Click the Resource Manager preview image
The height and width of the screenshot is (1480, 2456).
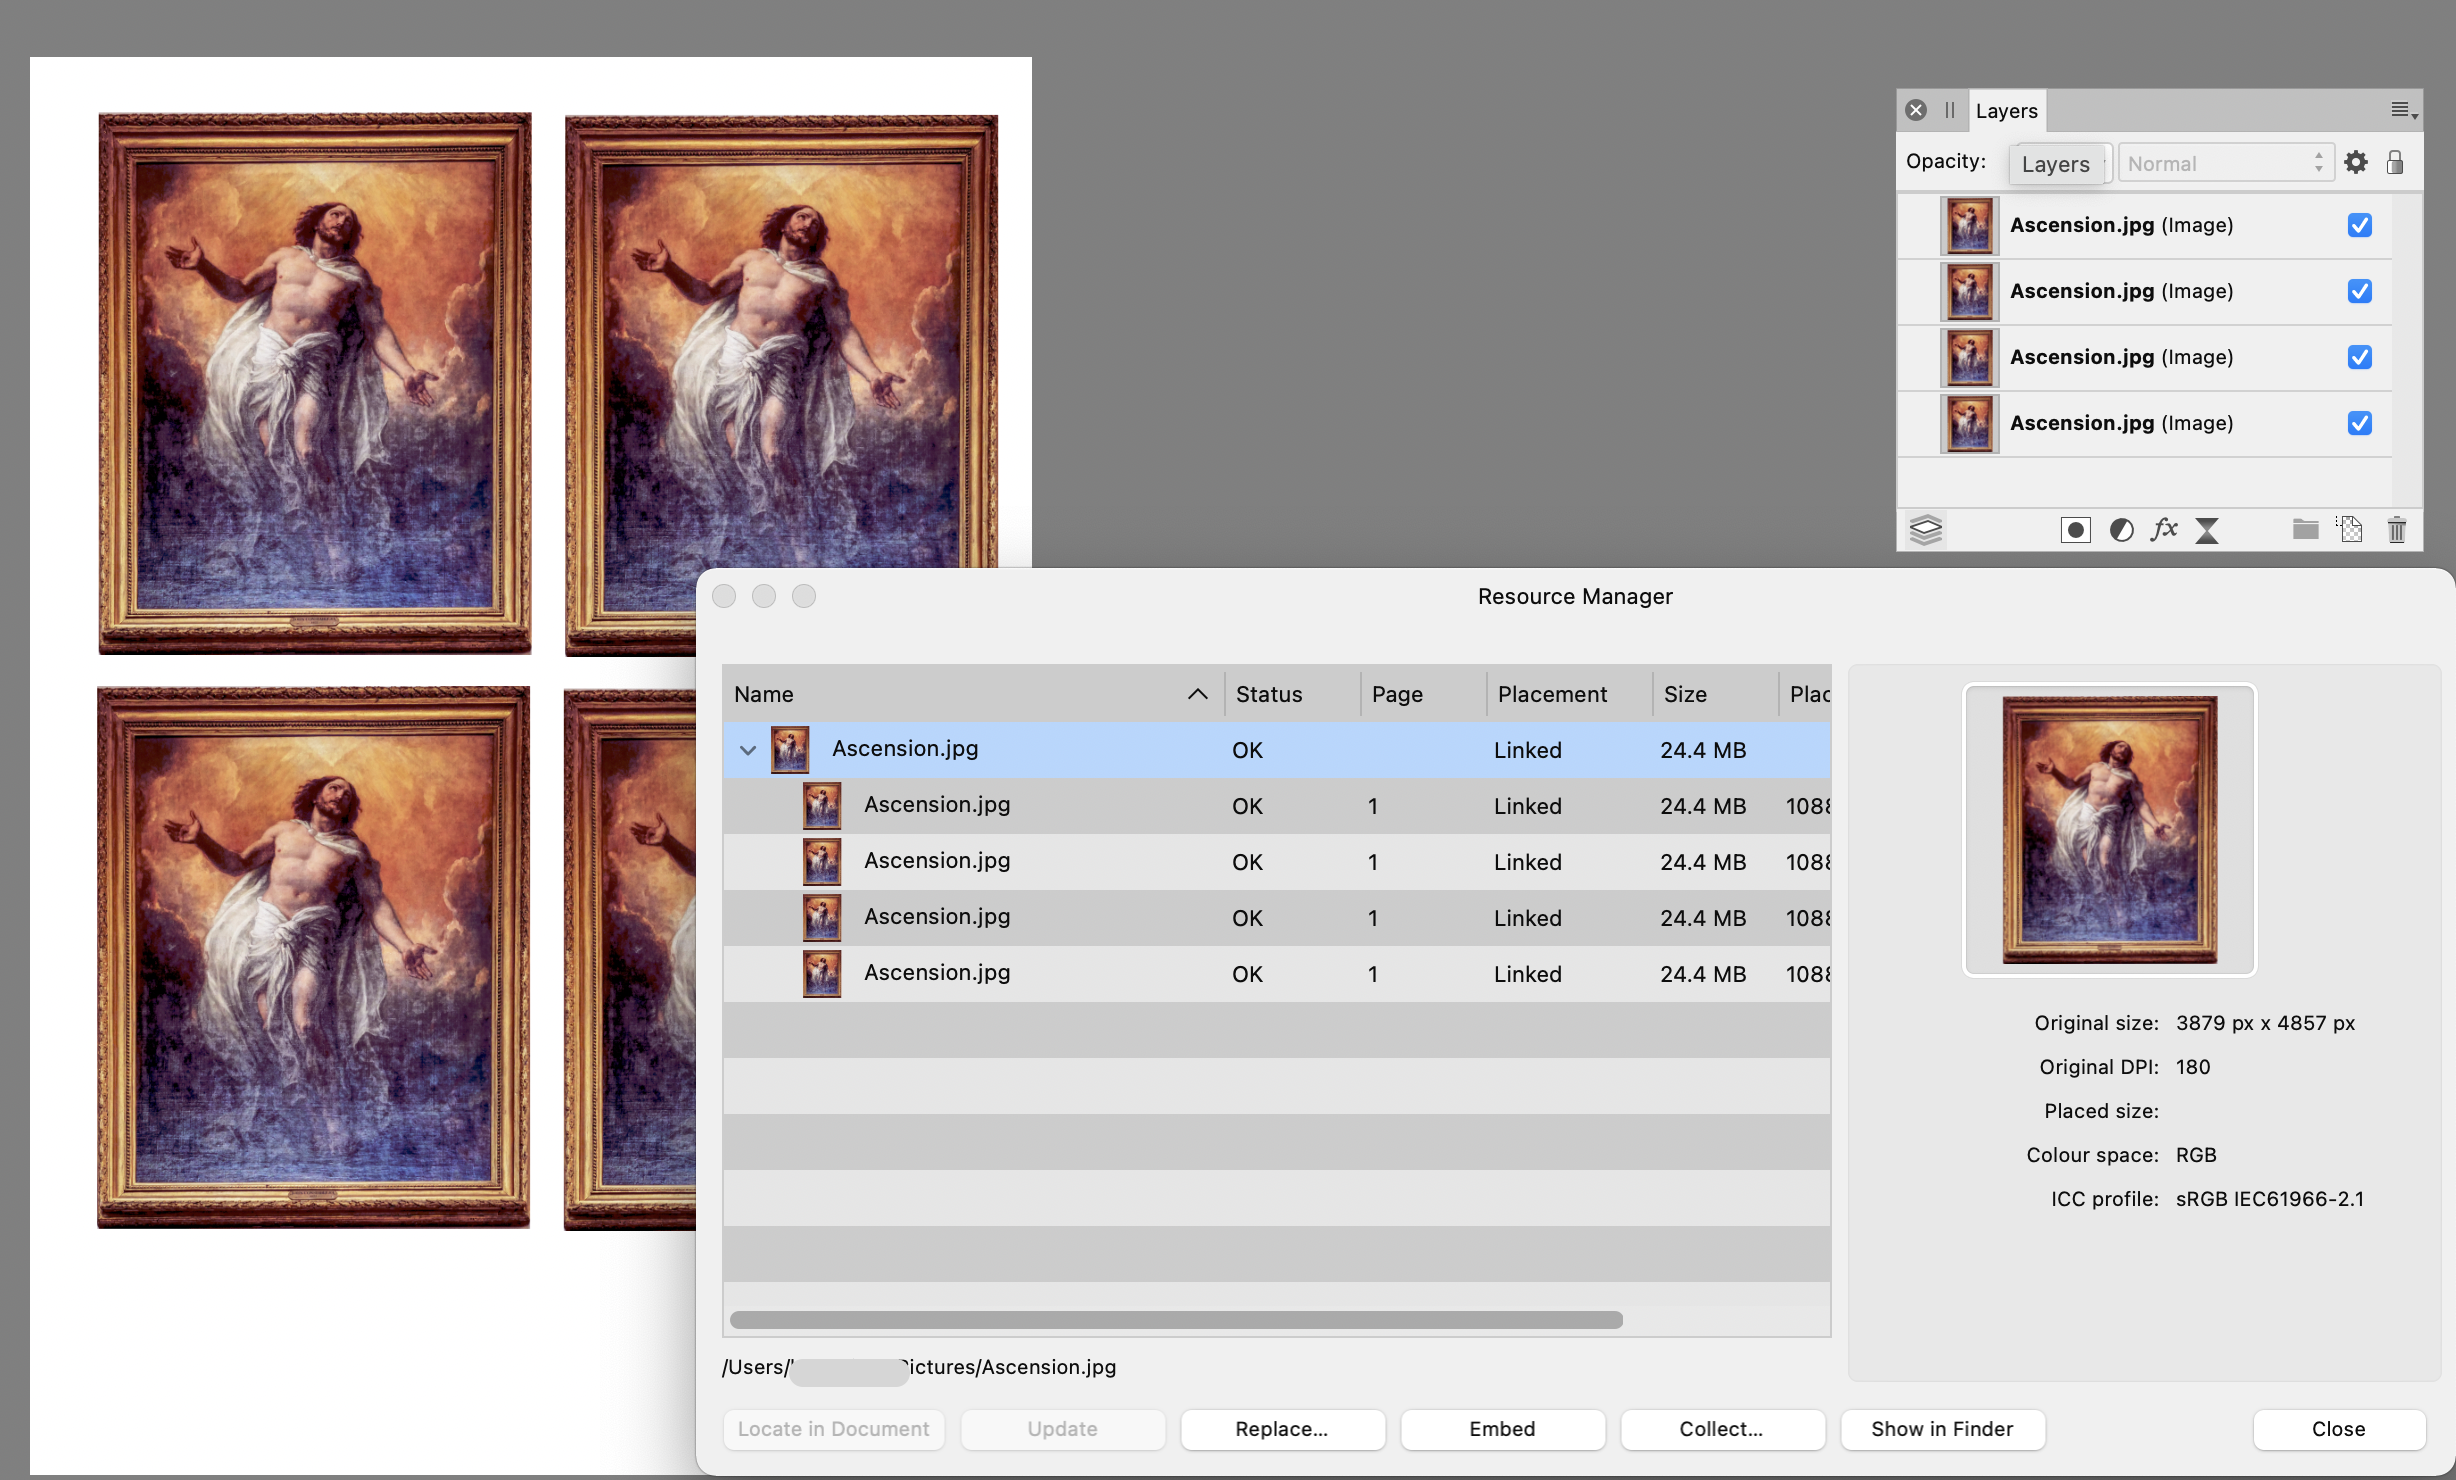(x=2110, y=830)
